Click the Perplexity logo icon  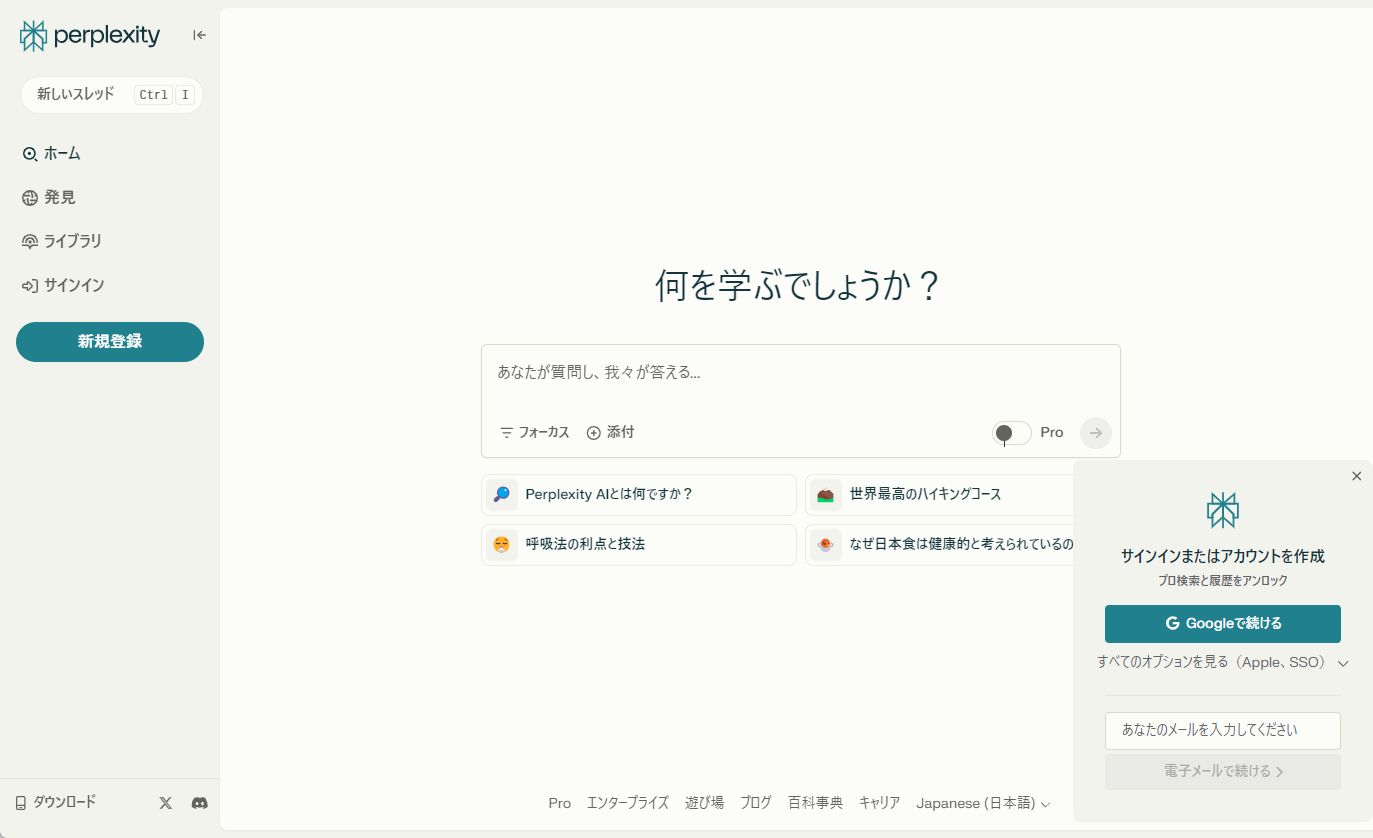point(31,35)
